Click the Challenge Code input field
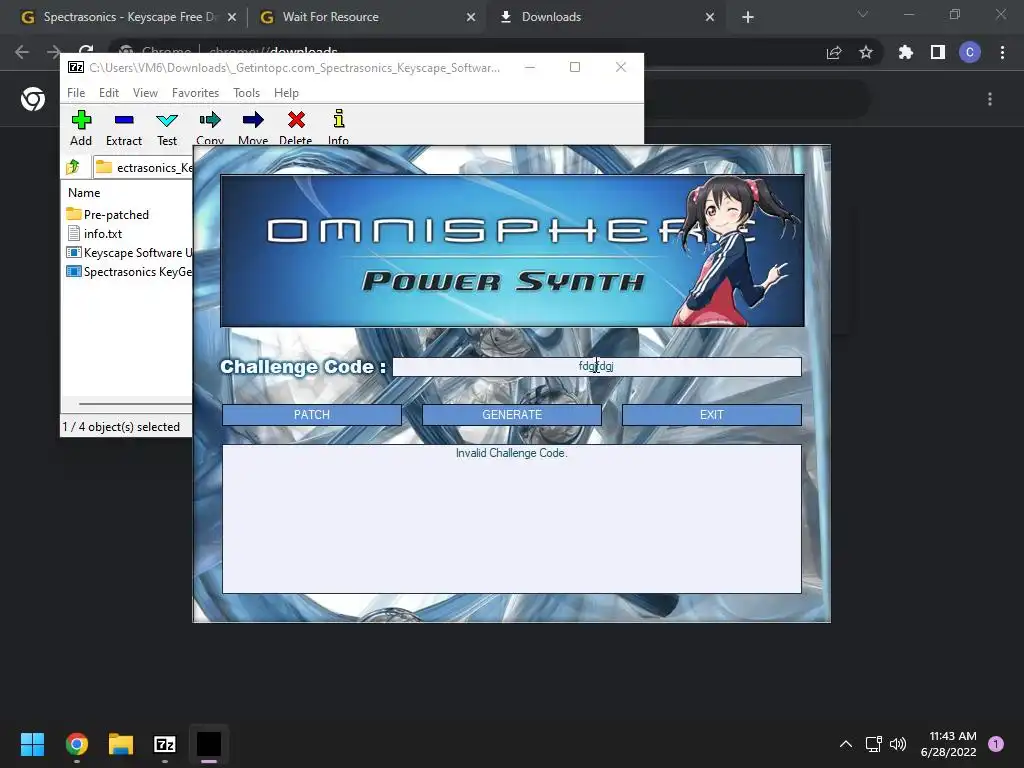 tap(596, 366)
